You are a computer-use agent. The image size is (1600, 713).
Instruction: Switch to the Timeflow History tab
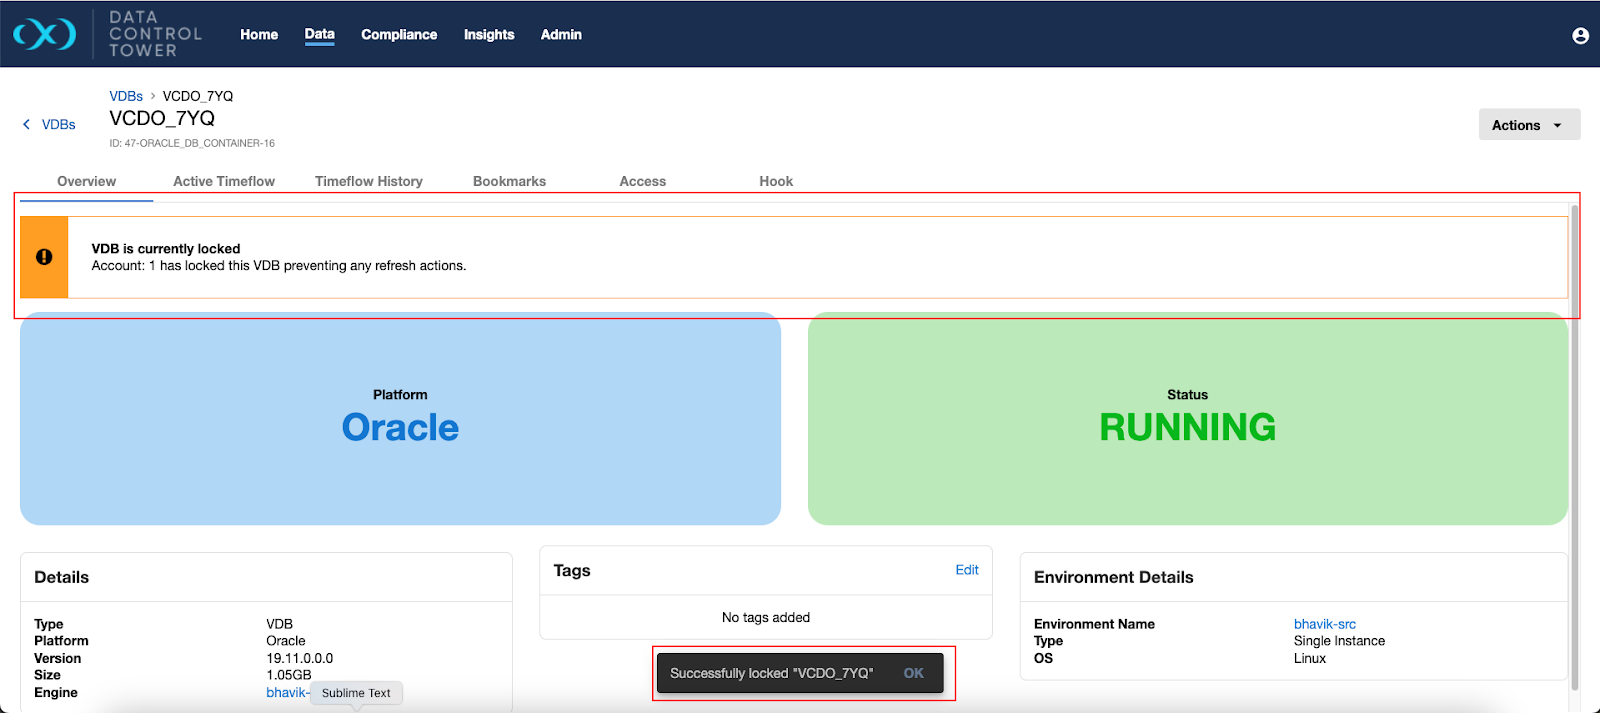368,182
